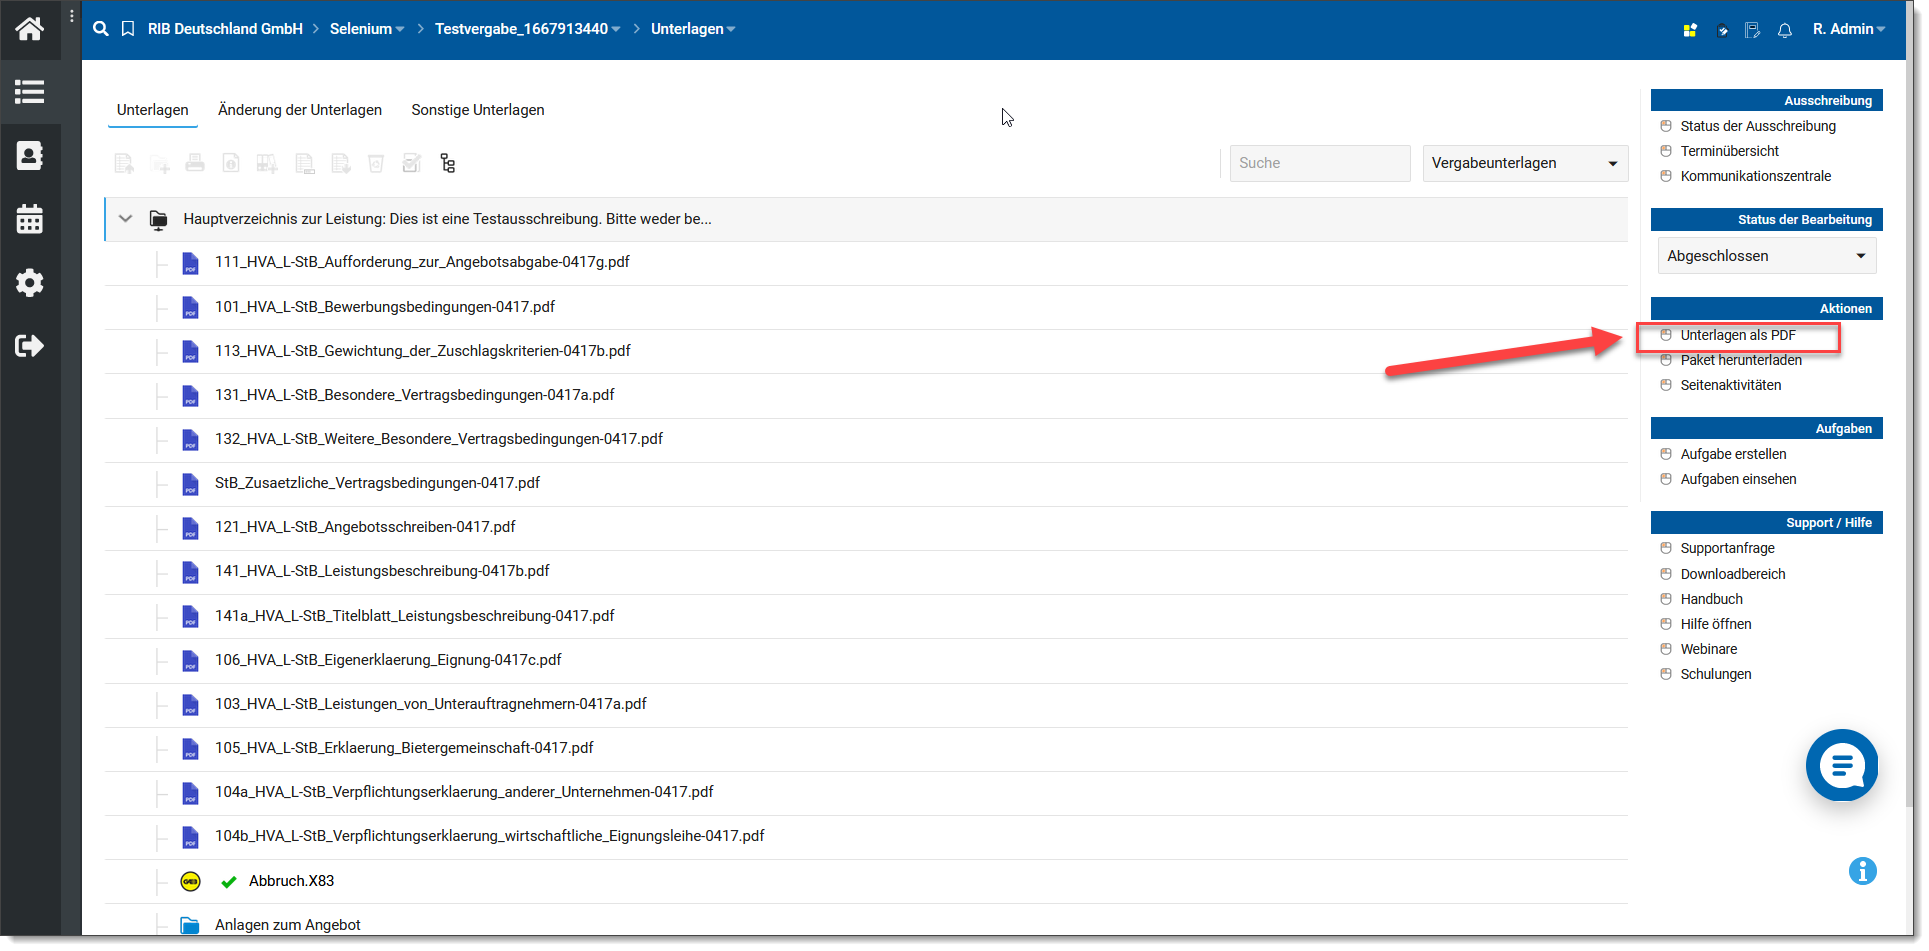
Task: Click the blue info circle icon
Action: click(x=1863, y=871)
